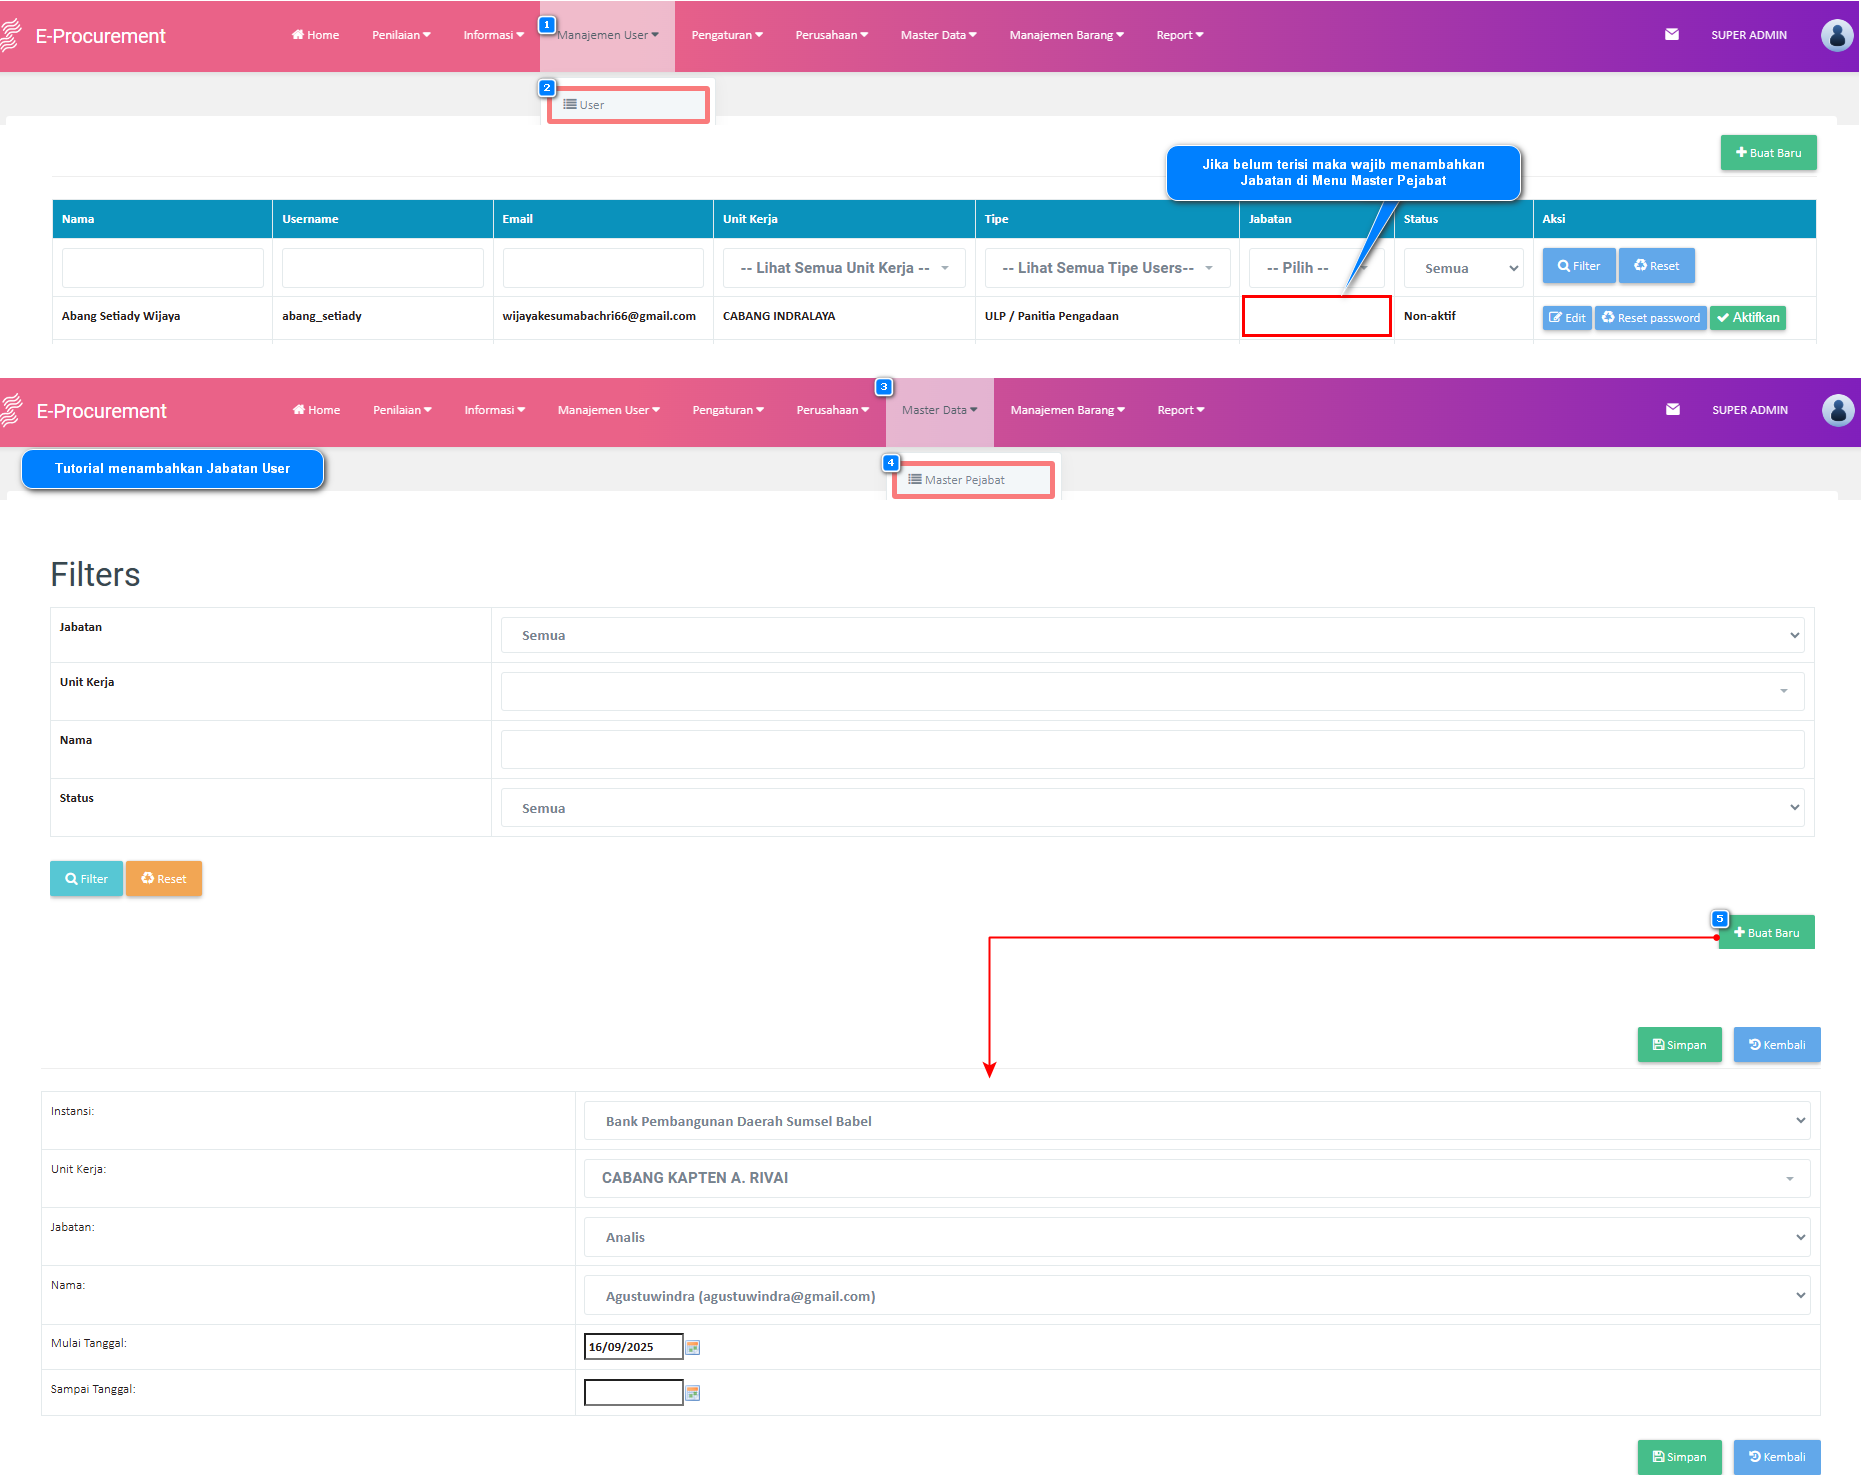
Task: Open the Jabatan dropdown showing Analis
Action: 1197,1237
